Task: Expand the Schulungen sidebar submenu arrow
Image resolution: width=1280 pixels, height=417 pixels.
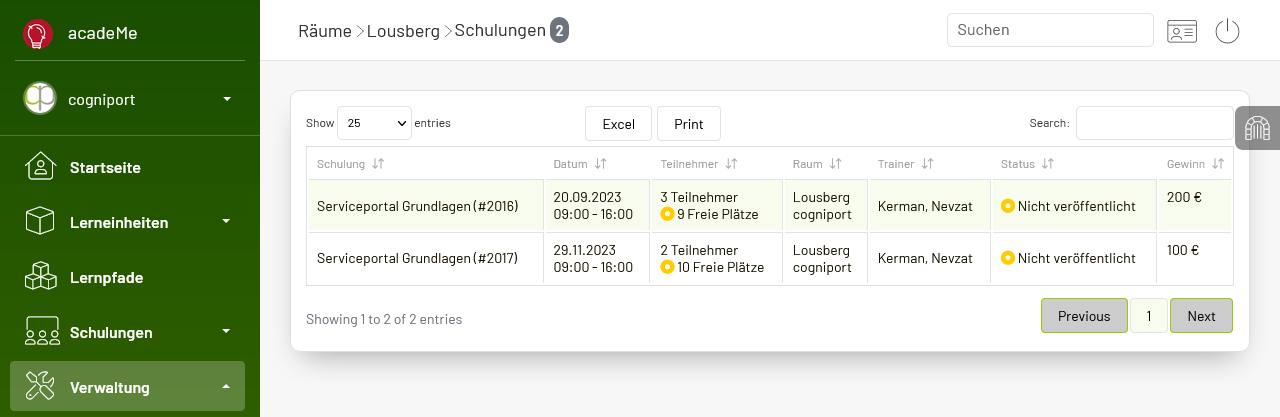Action: pos(226,331)
